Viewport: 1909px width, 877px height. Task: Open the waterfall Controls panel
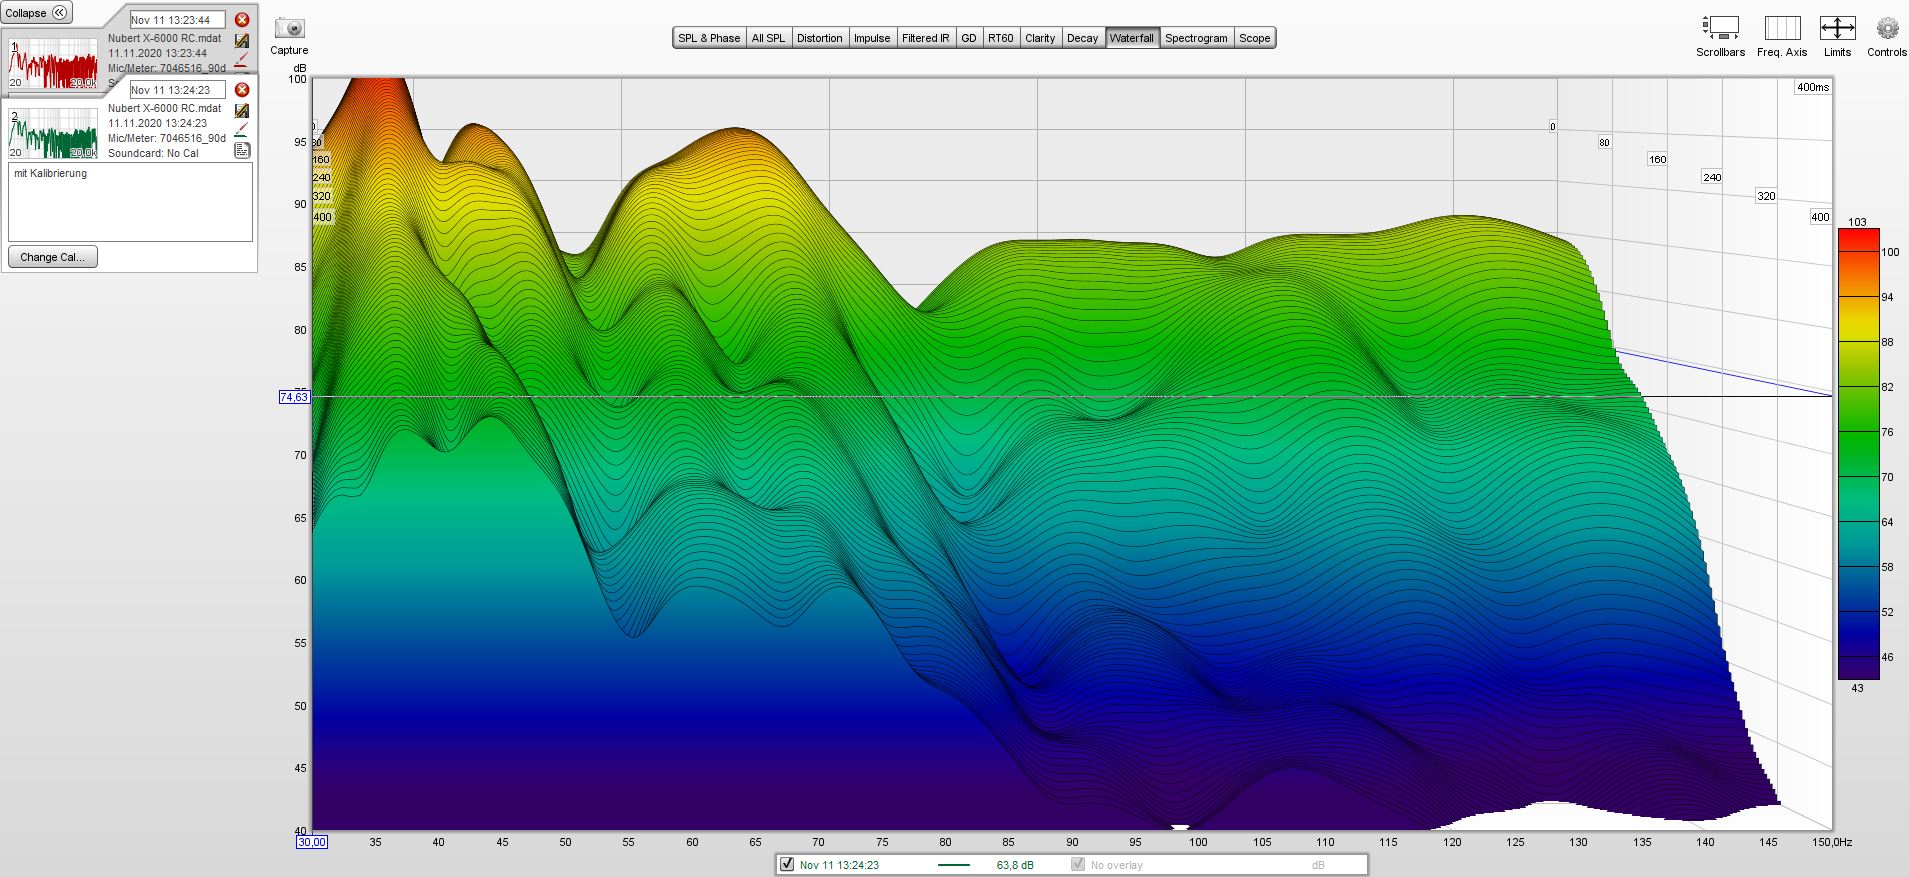point(1887,28)
